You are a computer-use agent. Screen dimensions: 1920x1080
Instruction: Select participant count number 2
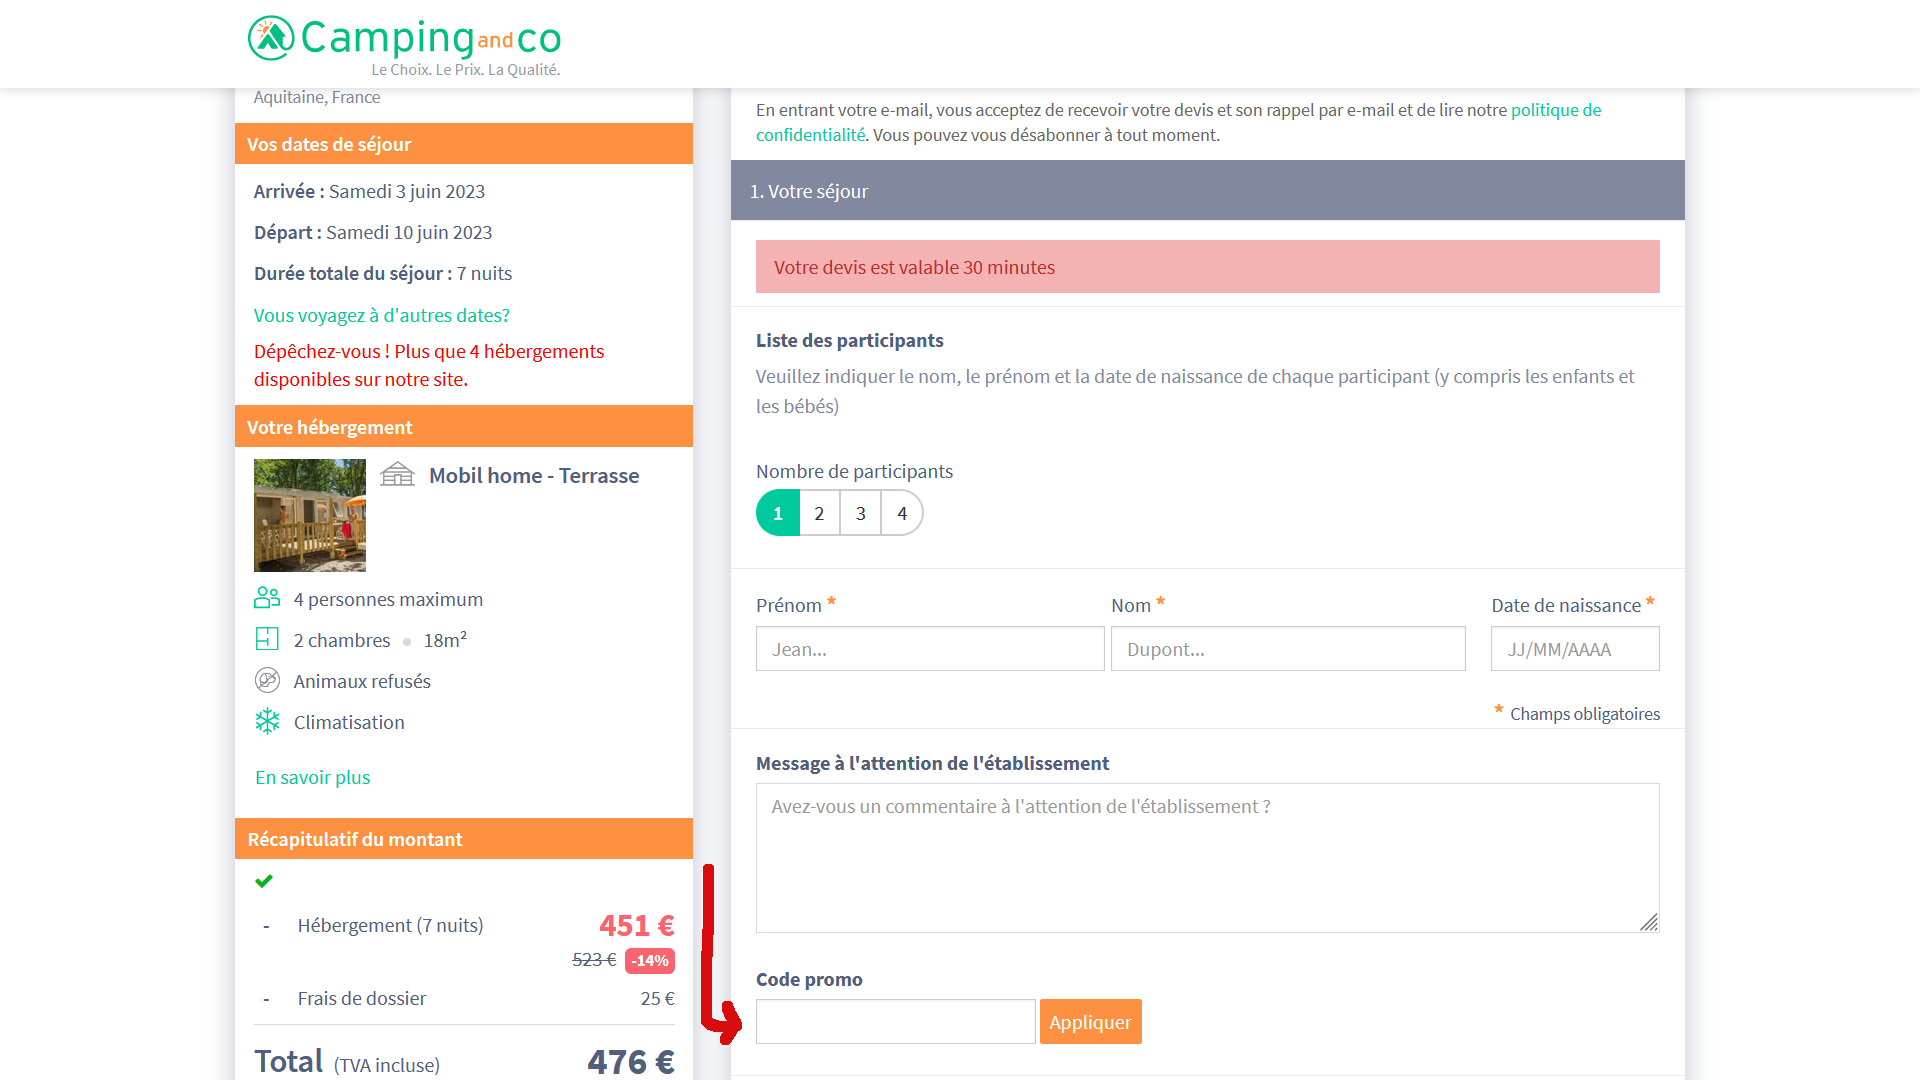(818, 513)
